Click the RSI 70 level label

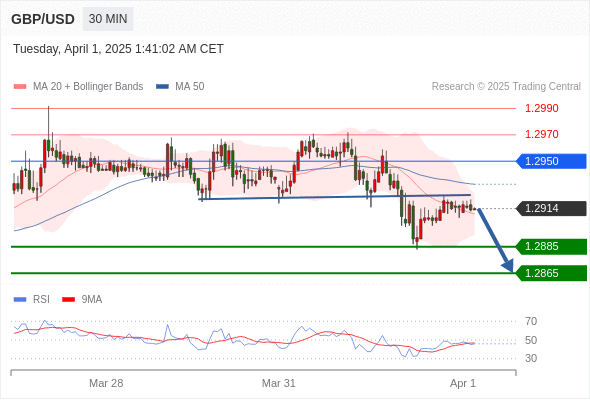tap(531, 321)
